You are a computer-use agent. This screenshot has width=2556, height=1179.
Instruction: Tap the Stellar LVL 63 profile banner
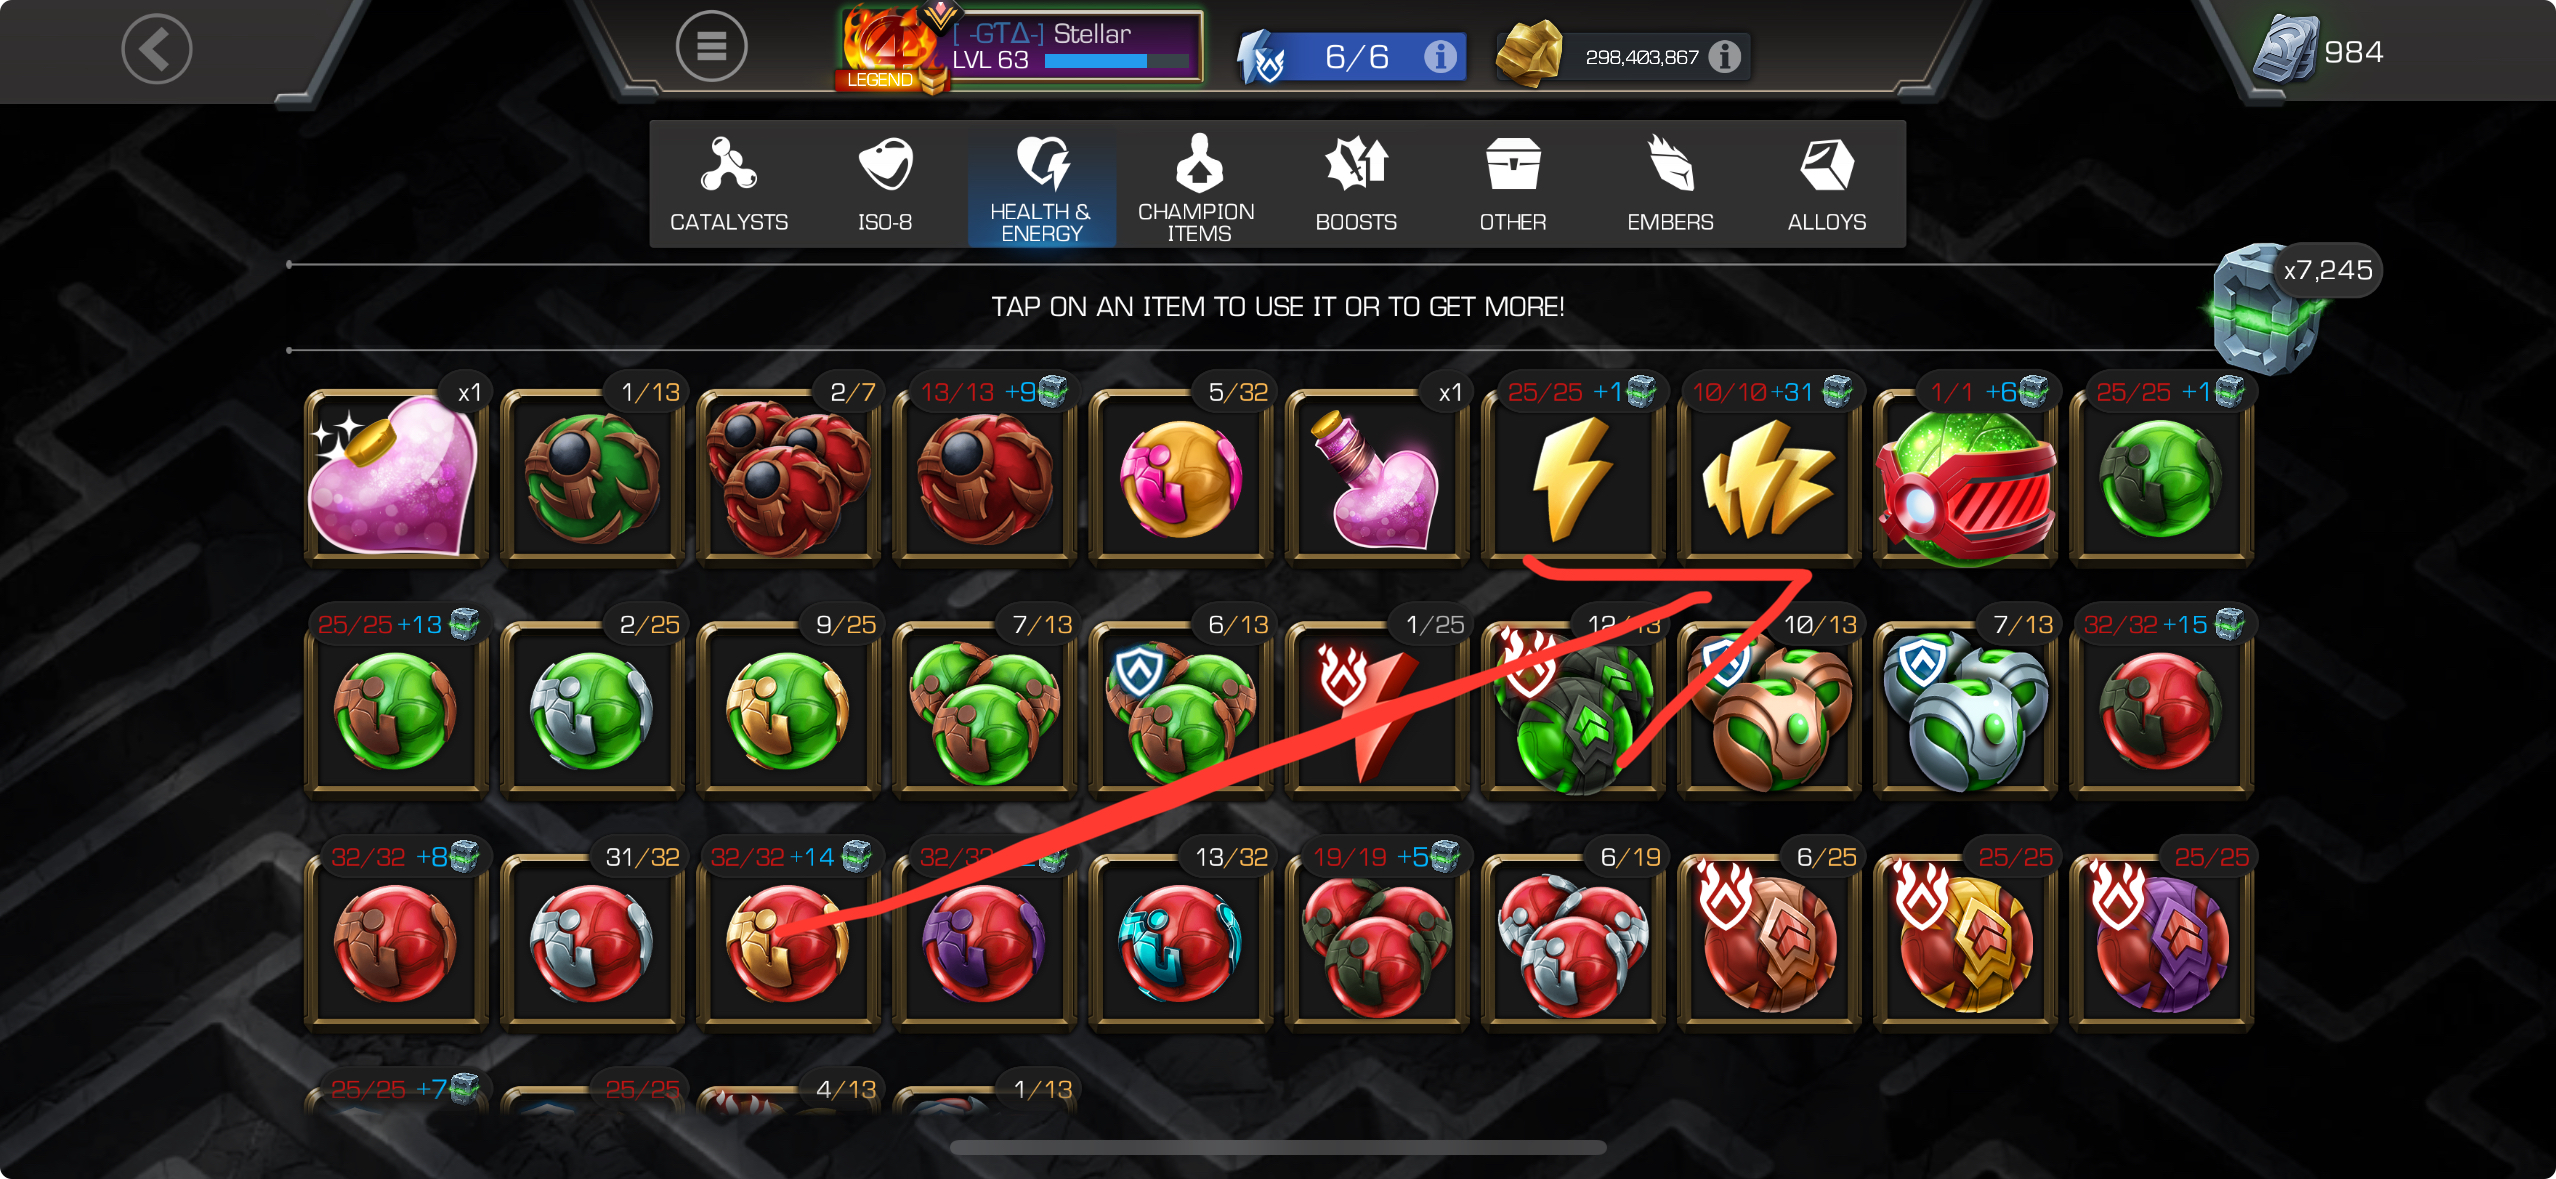pos(1020,48)
